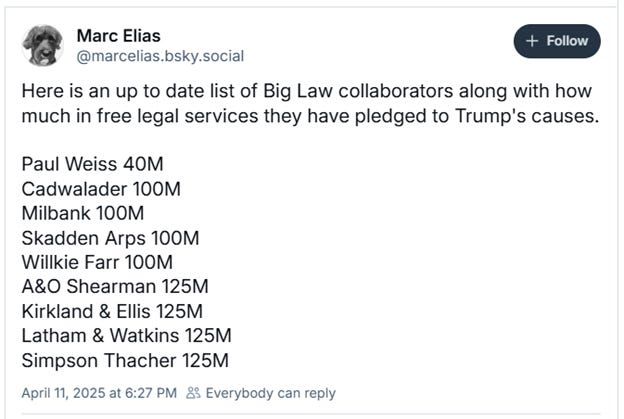Click the plus icon in Follow button

click(532, 41)
